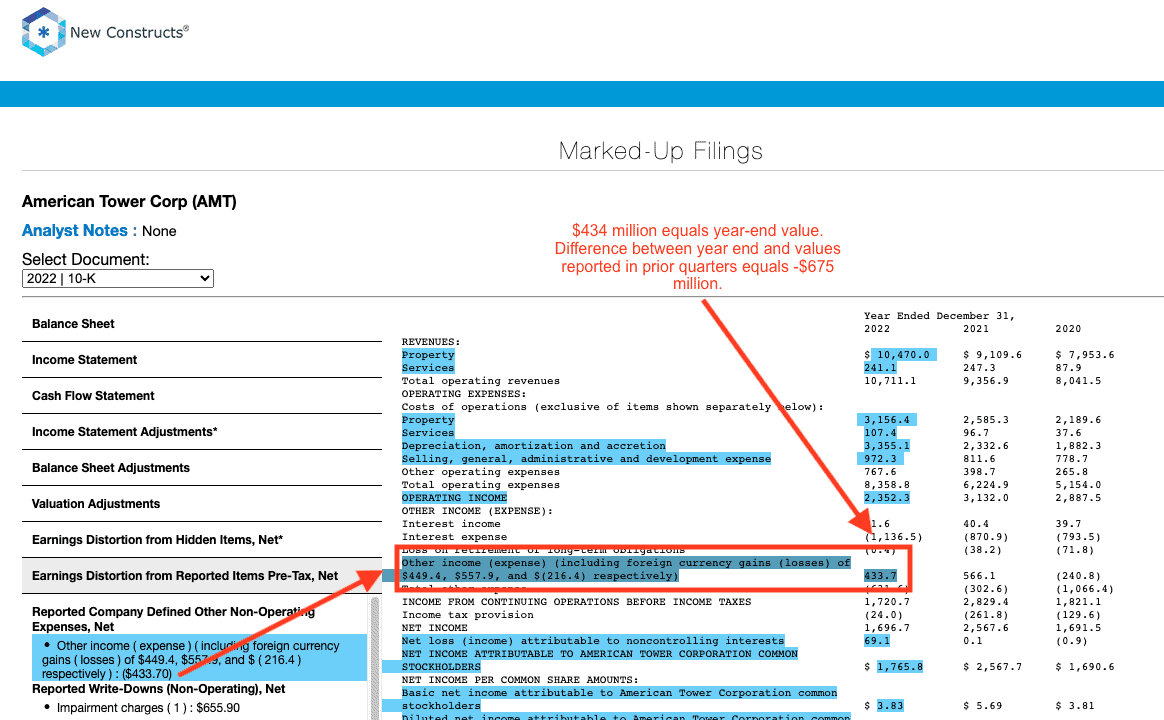Click the highlighted OPERATING INCOME label
Viewport: 1164px width, 720px height.
(x=454, y=498)
